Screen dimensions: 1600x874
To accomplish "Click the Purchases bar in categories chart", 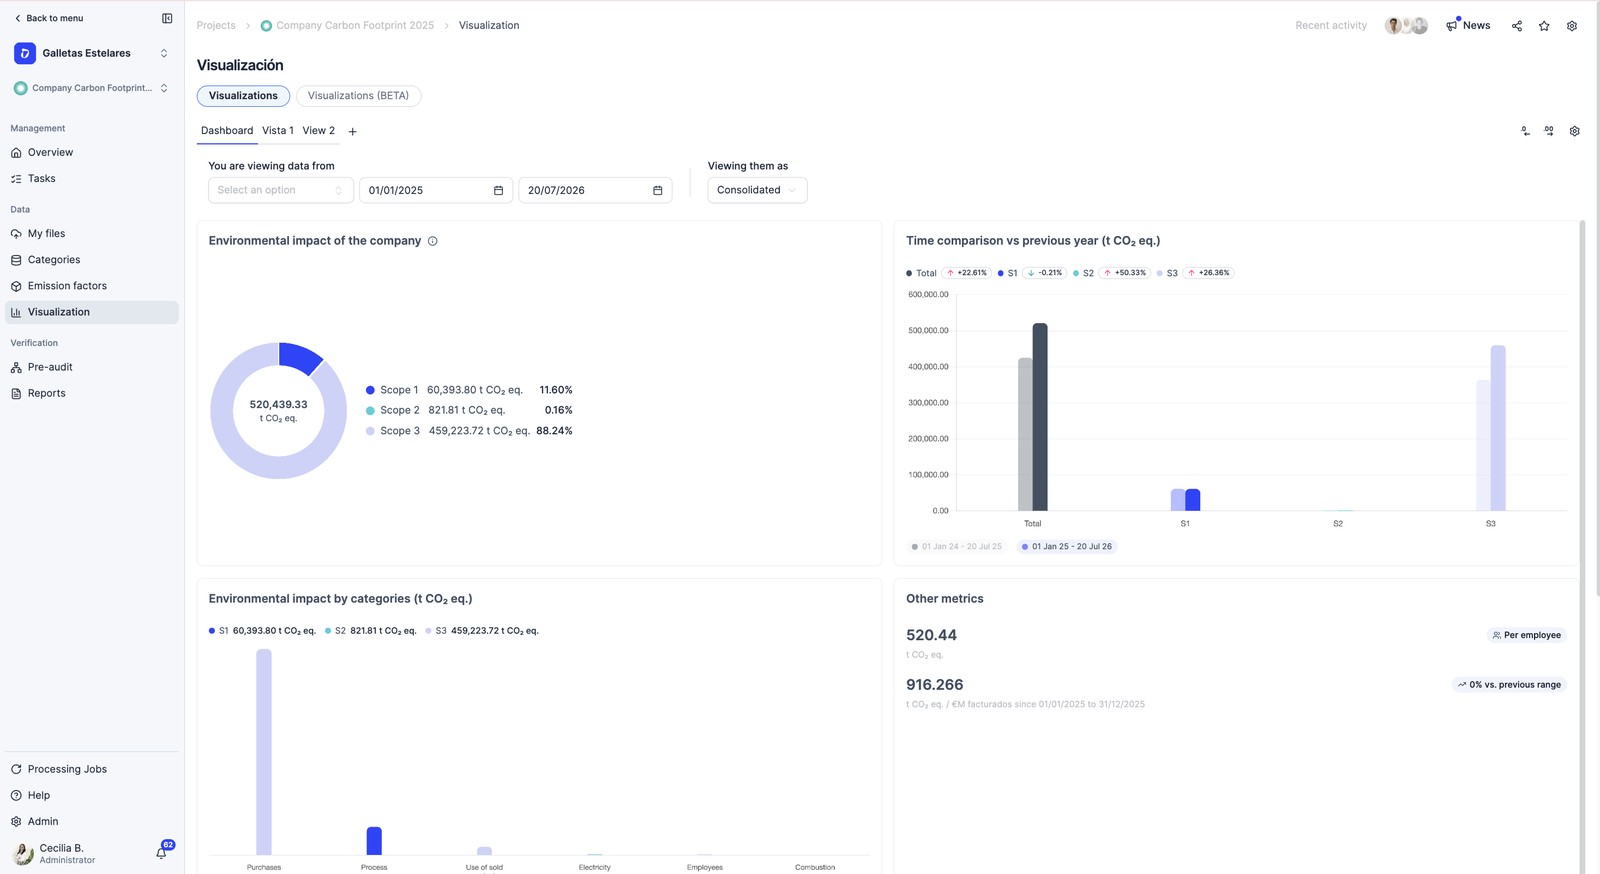I will pos(264,752).
